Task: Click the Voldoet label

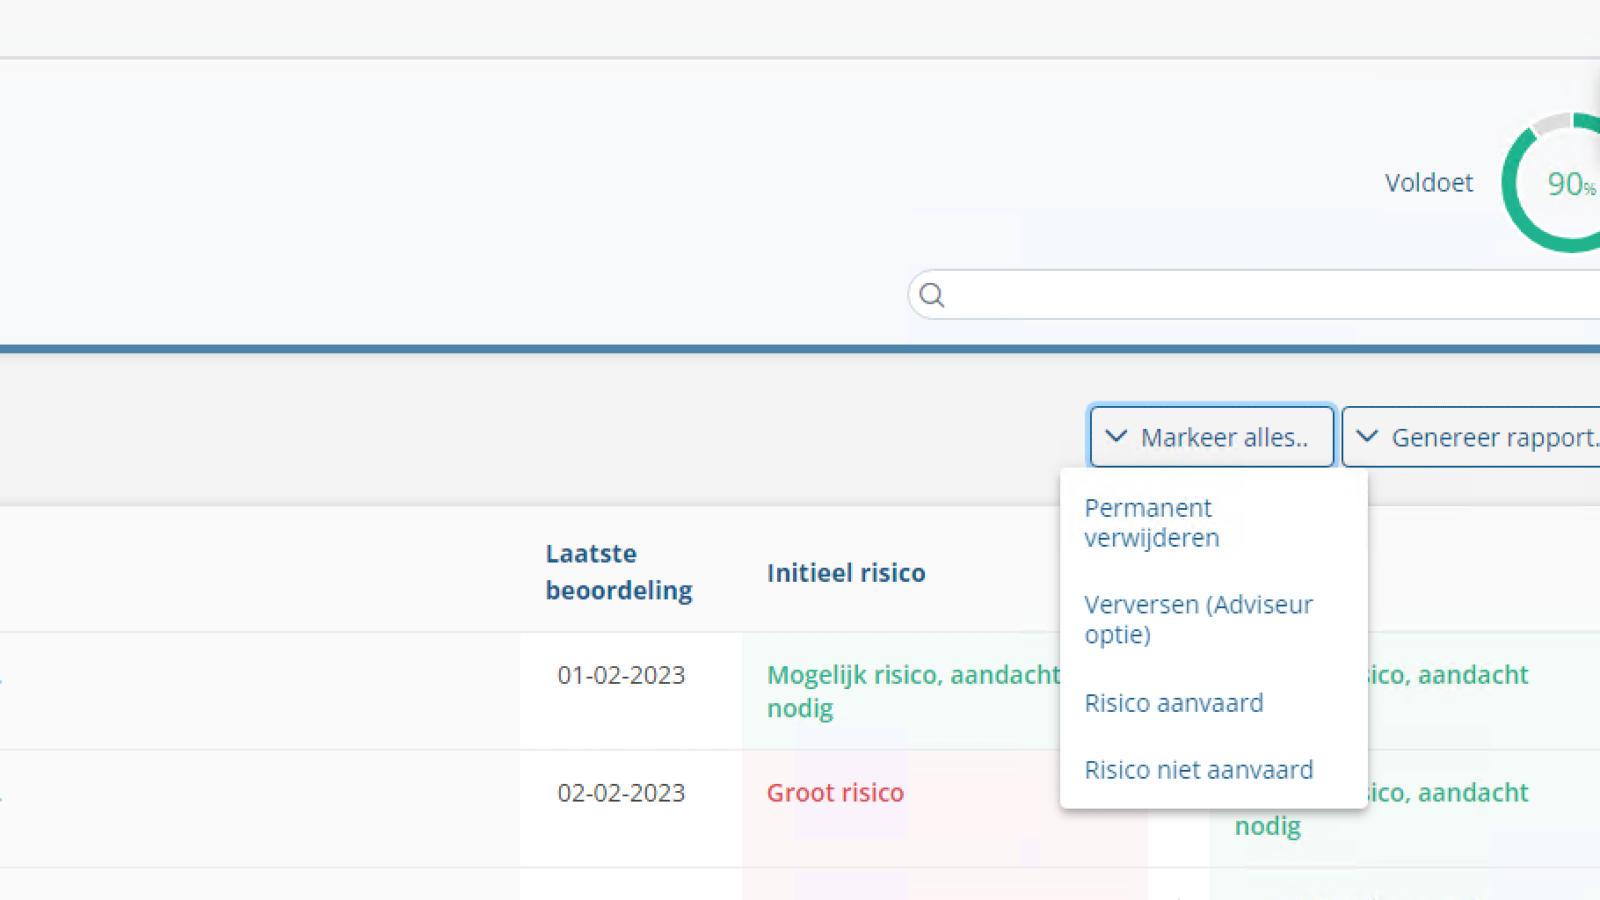Action: click(x=1428, y=183)
